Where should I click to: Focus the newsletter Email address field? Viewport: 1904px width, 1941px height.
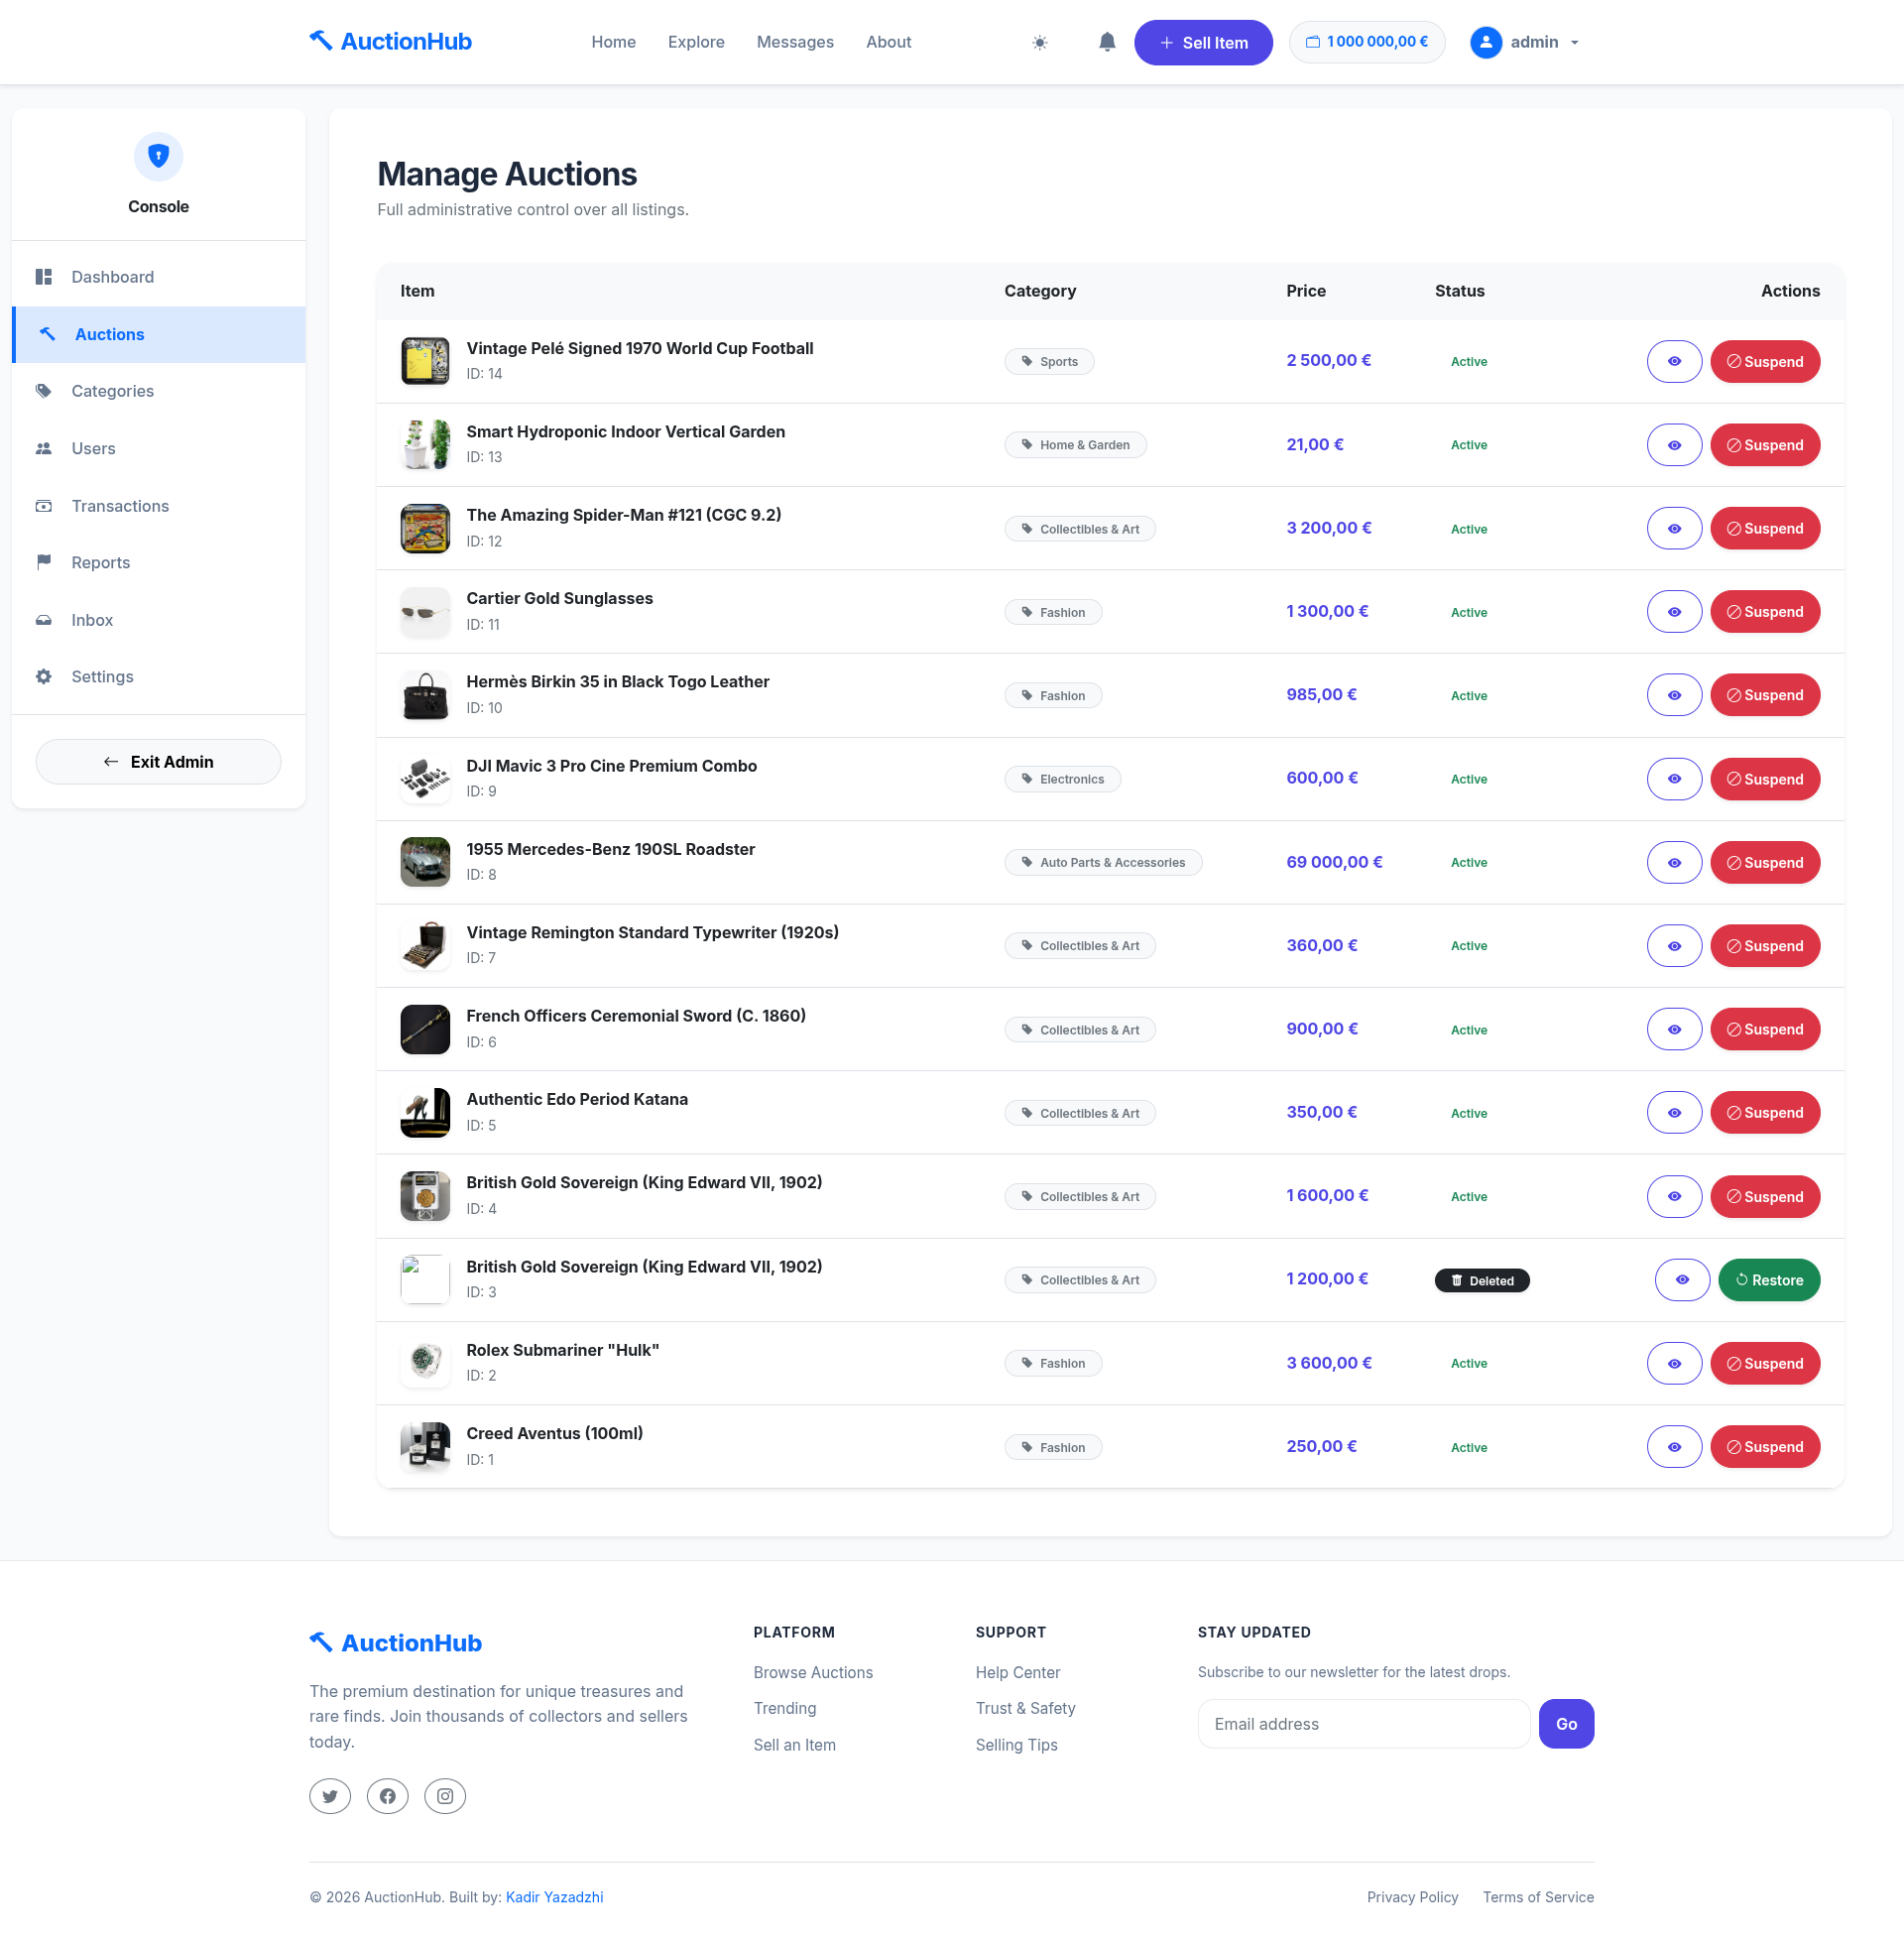[x=1364, y=1724]
